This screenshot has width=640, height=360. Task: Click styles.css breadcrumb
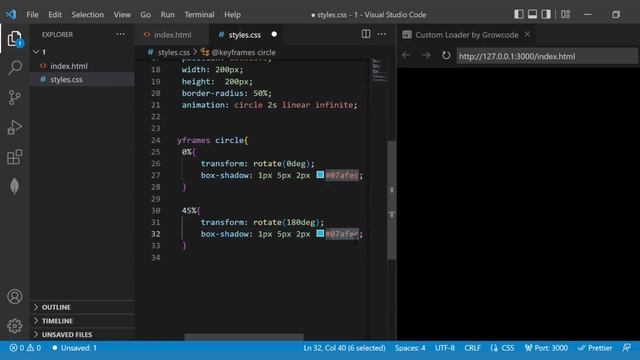point(173,52)
